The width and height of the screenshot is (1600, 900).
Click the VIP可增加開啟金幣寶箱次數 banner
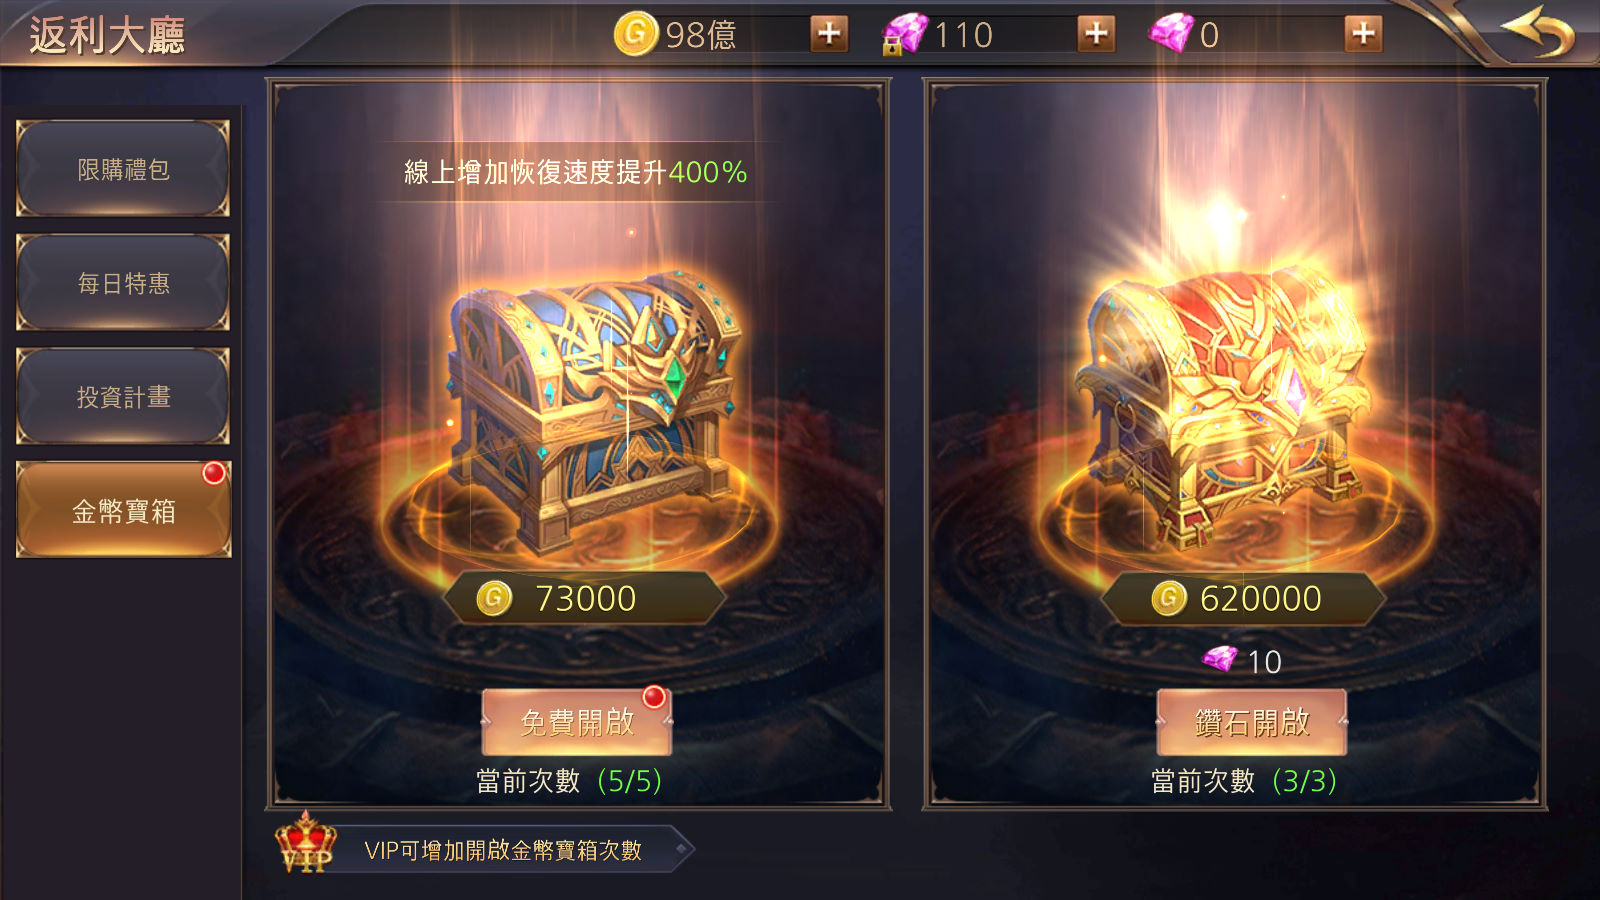tap(504, 850)
